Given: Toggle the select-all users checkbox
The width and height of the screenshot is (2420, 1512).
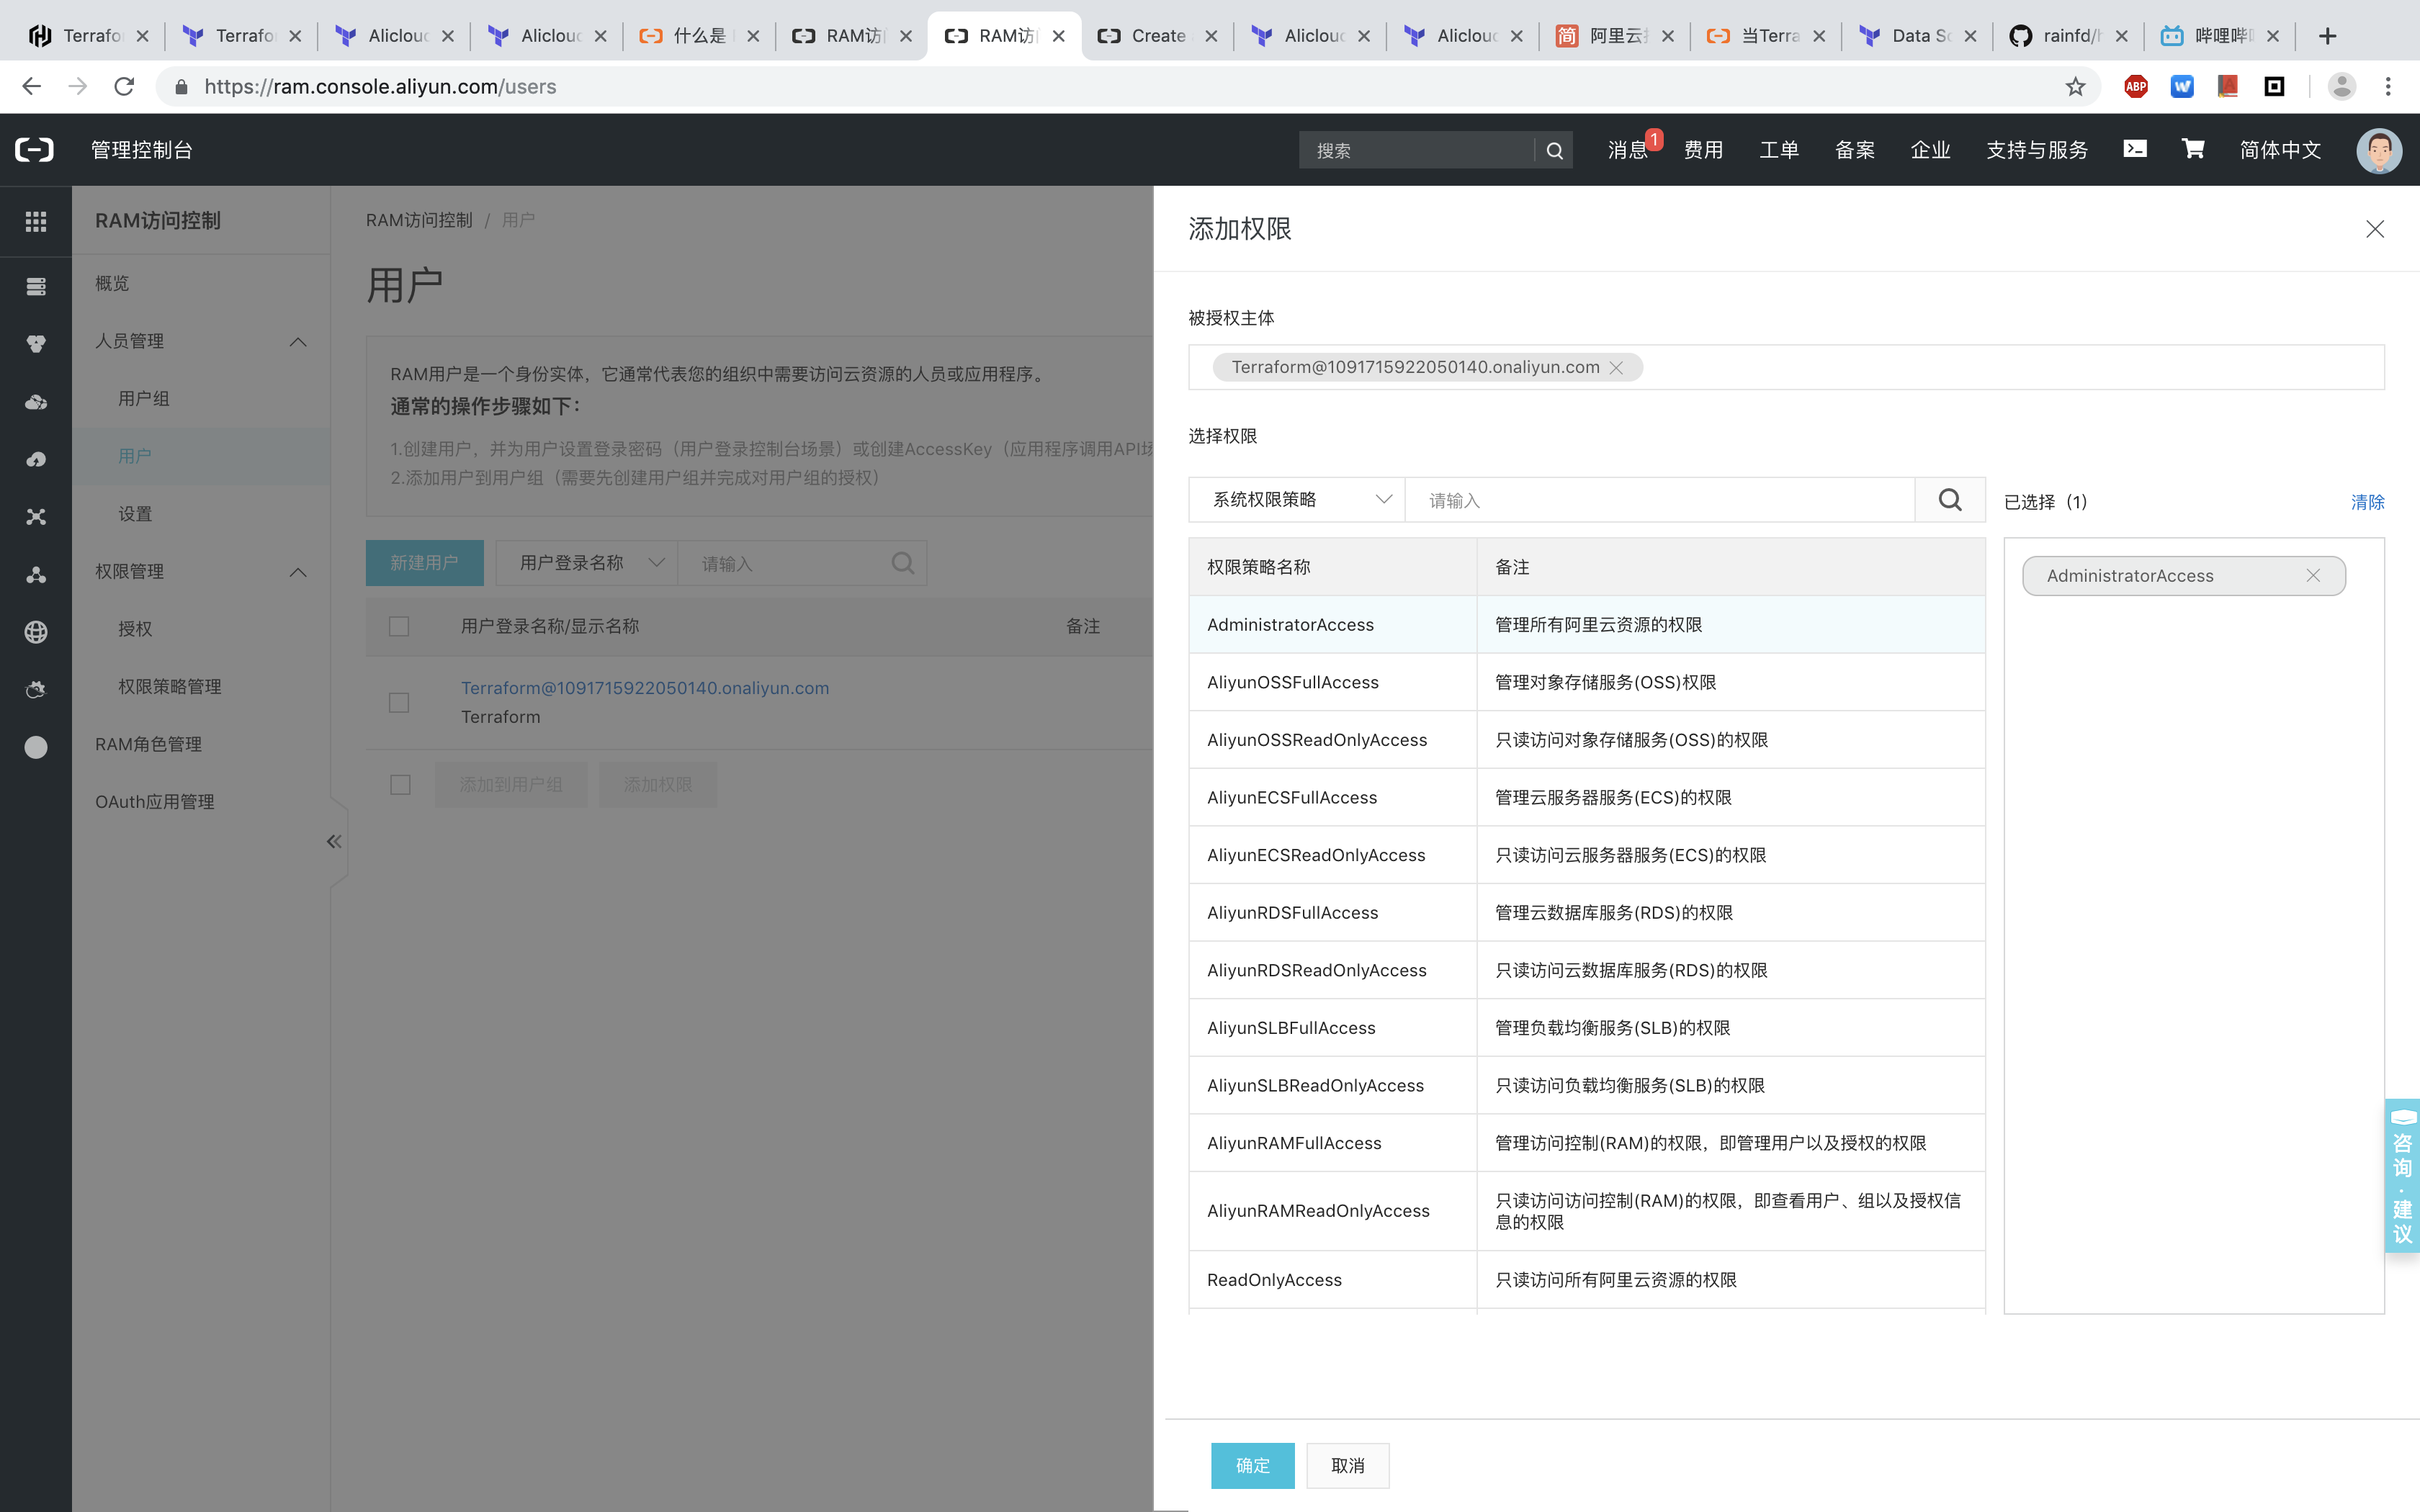Looking at the screenshot, I should [399, 627].
